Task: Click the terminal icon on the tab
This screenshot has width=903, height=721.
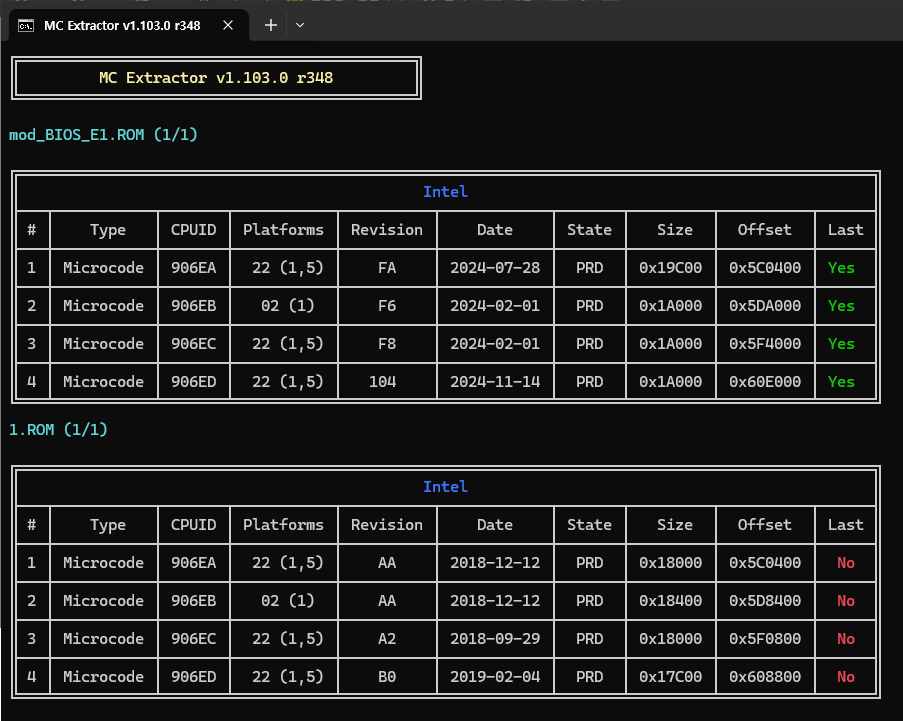Action: (x=26, y=25)
